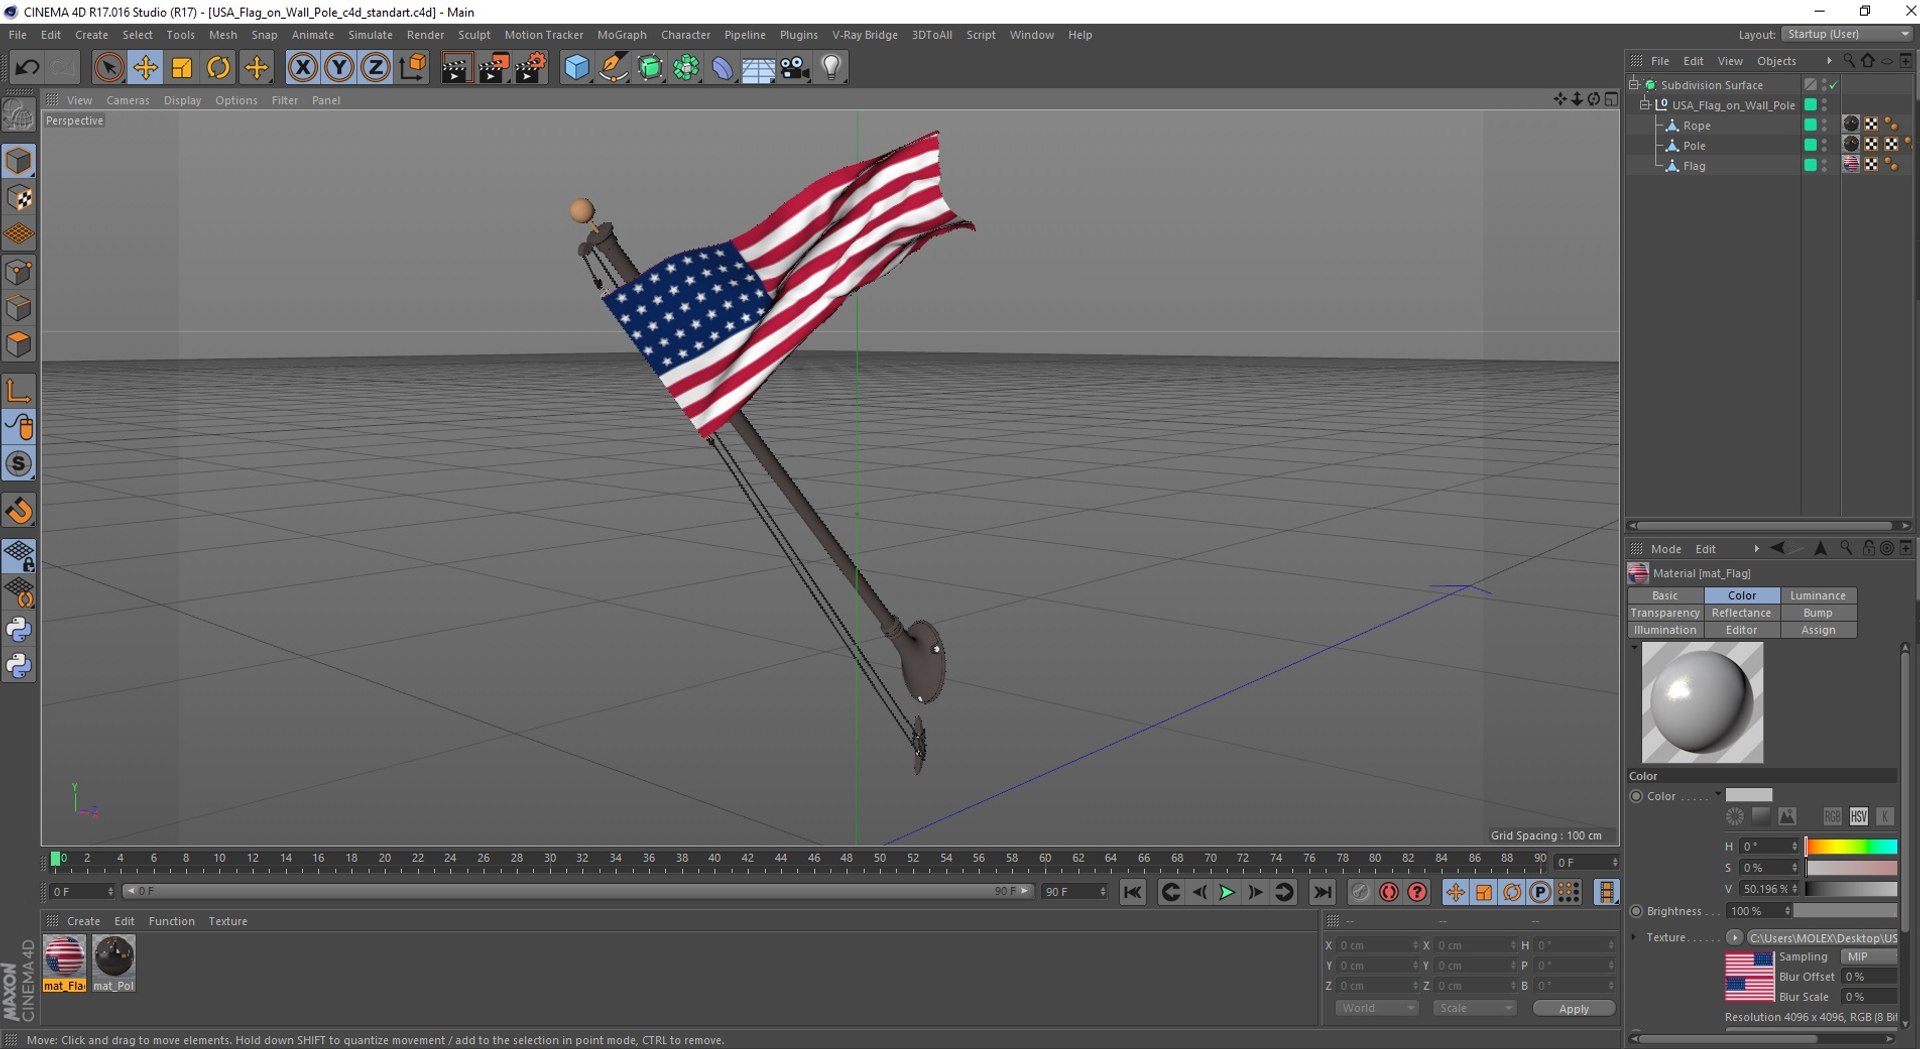The image size is (1920, 1049).
Task: Open the Illumination tab
Action: (1665, 630)
